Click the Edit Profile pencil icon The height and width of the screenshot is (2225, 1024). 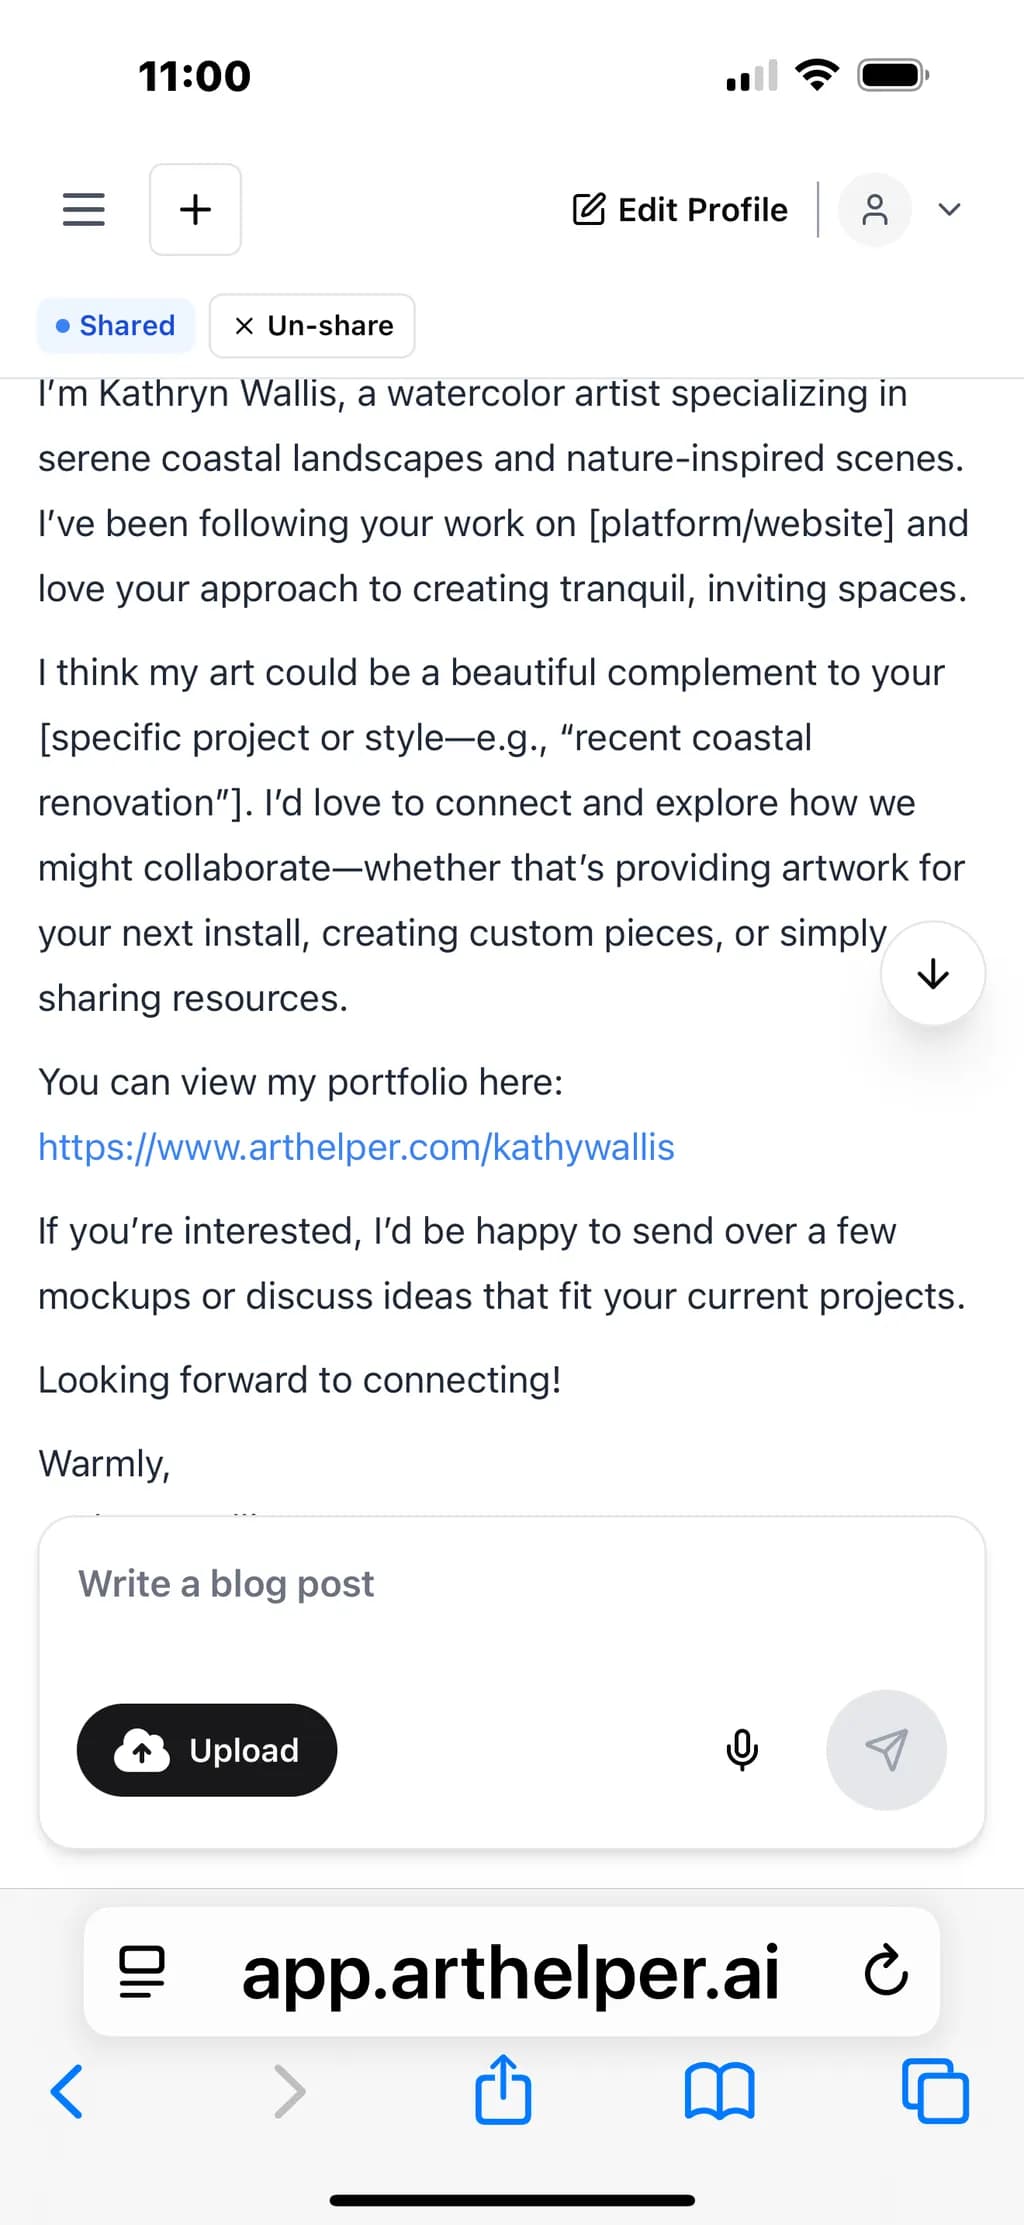click(x=588, y=209)
